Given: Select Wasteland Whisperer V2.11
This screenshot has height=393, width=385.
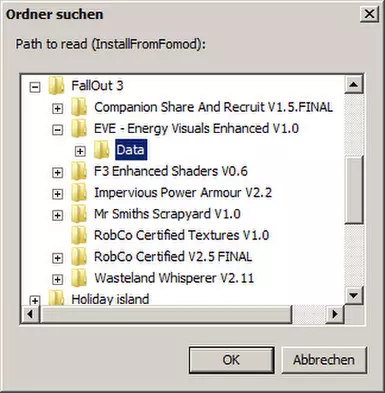Looking at the screenshot, I should point(174,278).
